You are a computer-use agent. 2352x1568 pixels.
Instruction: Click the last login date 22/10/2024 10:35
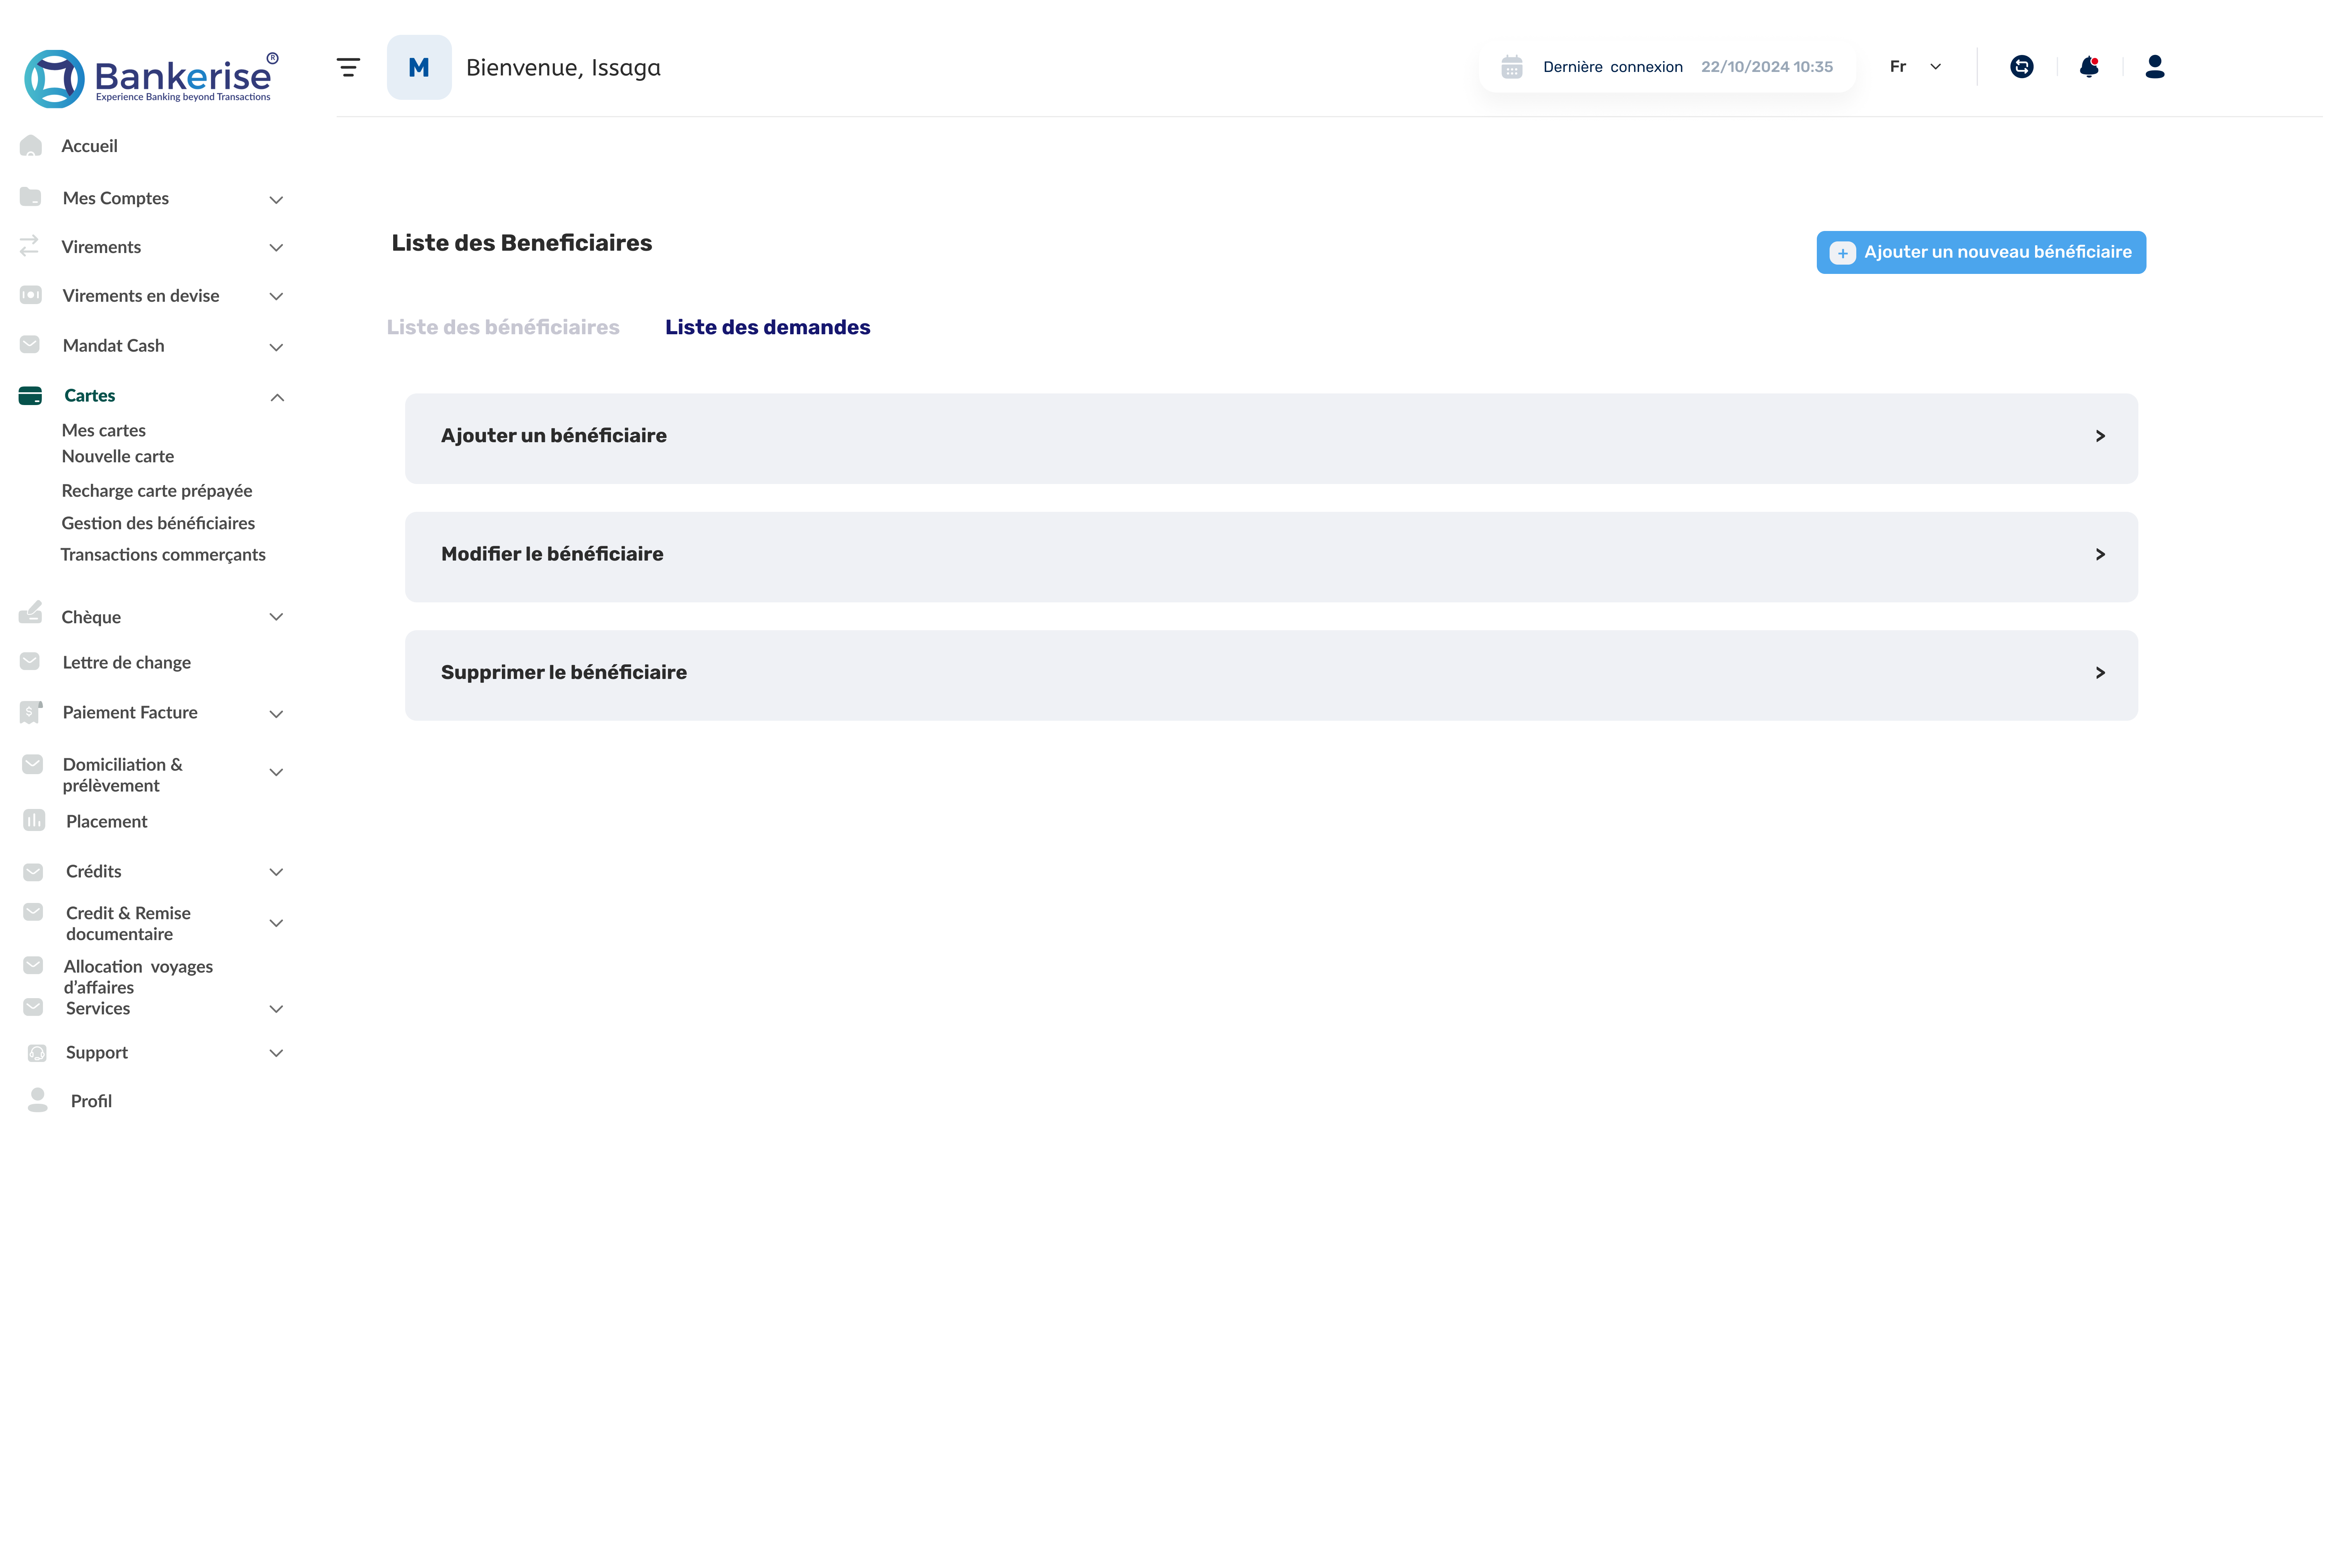(x=1767, y=67)
